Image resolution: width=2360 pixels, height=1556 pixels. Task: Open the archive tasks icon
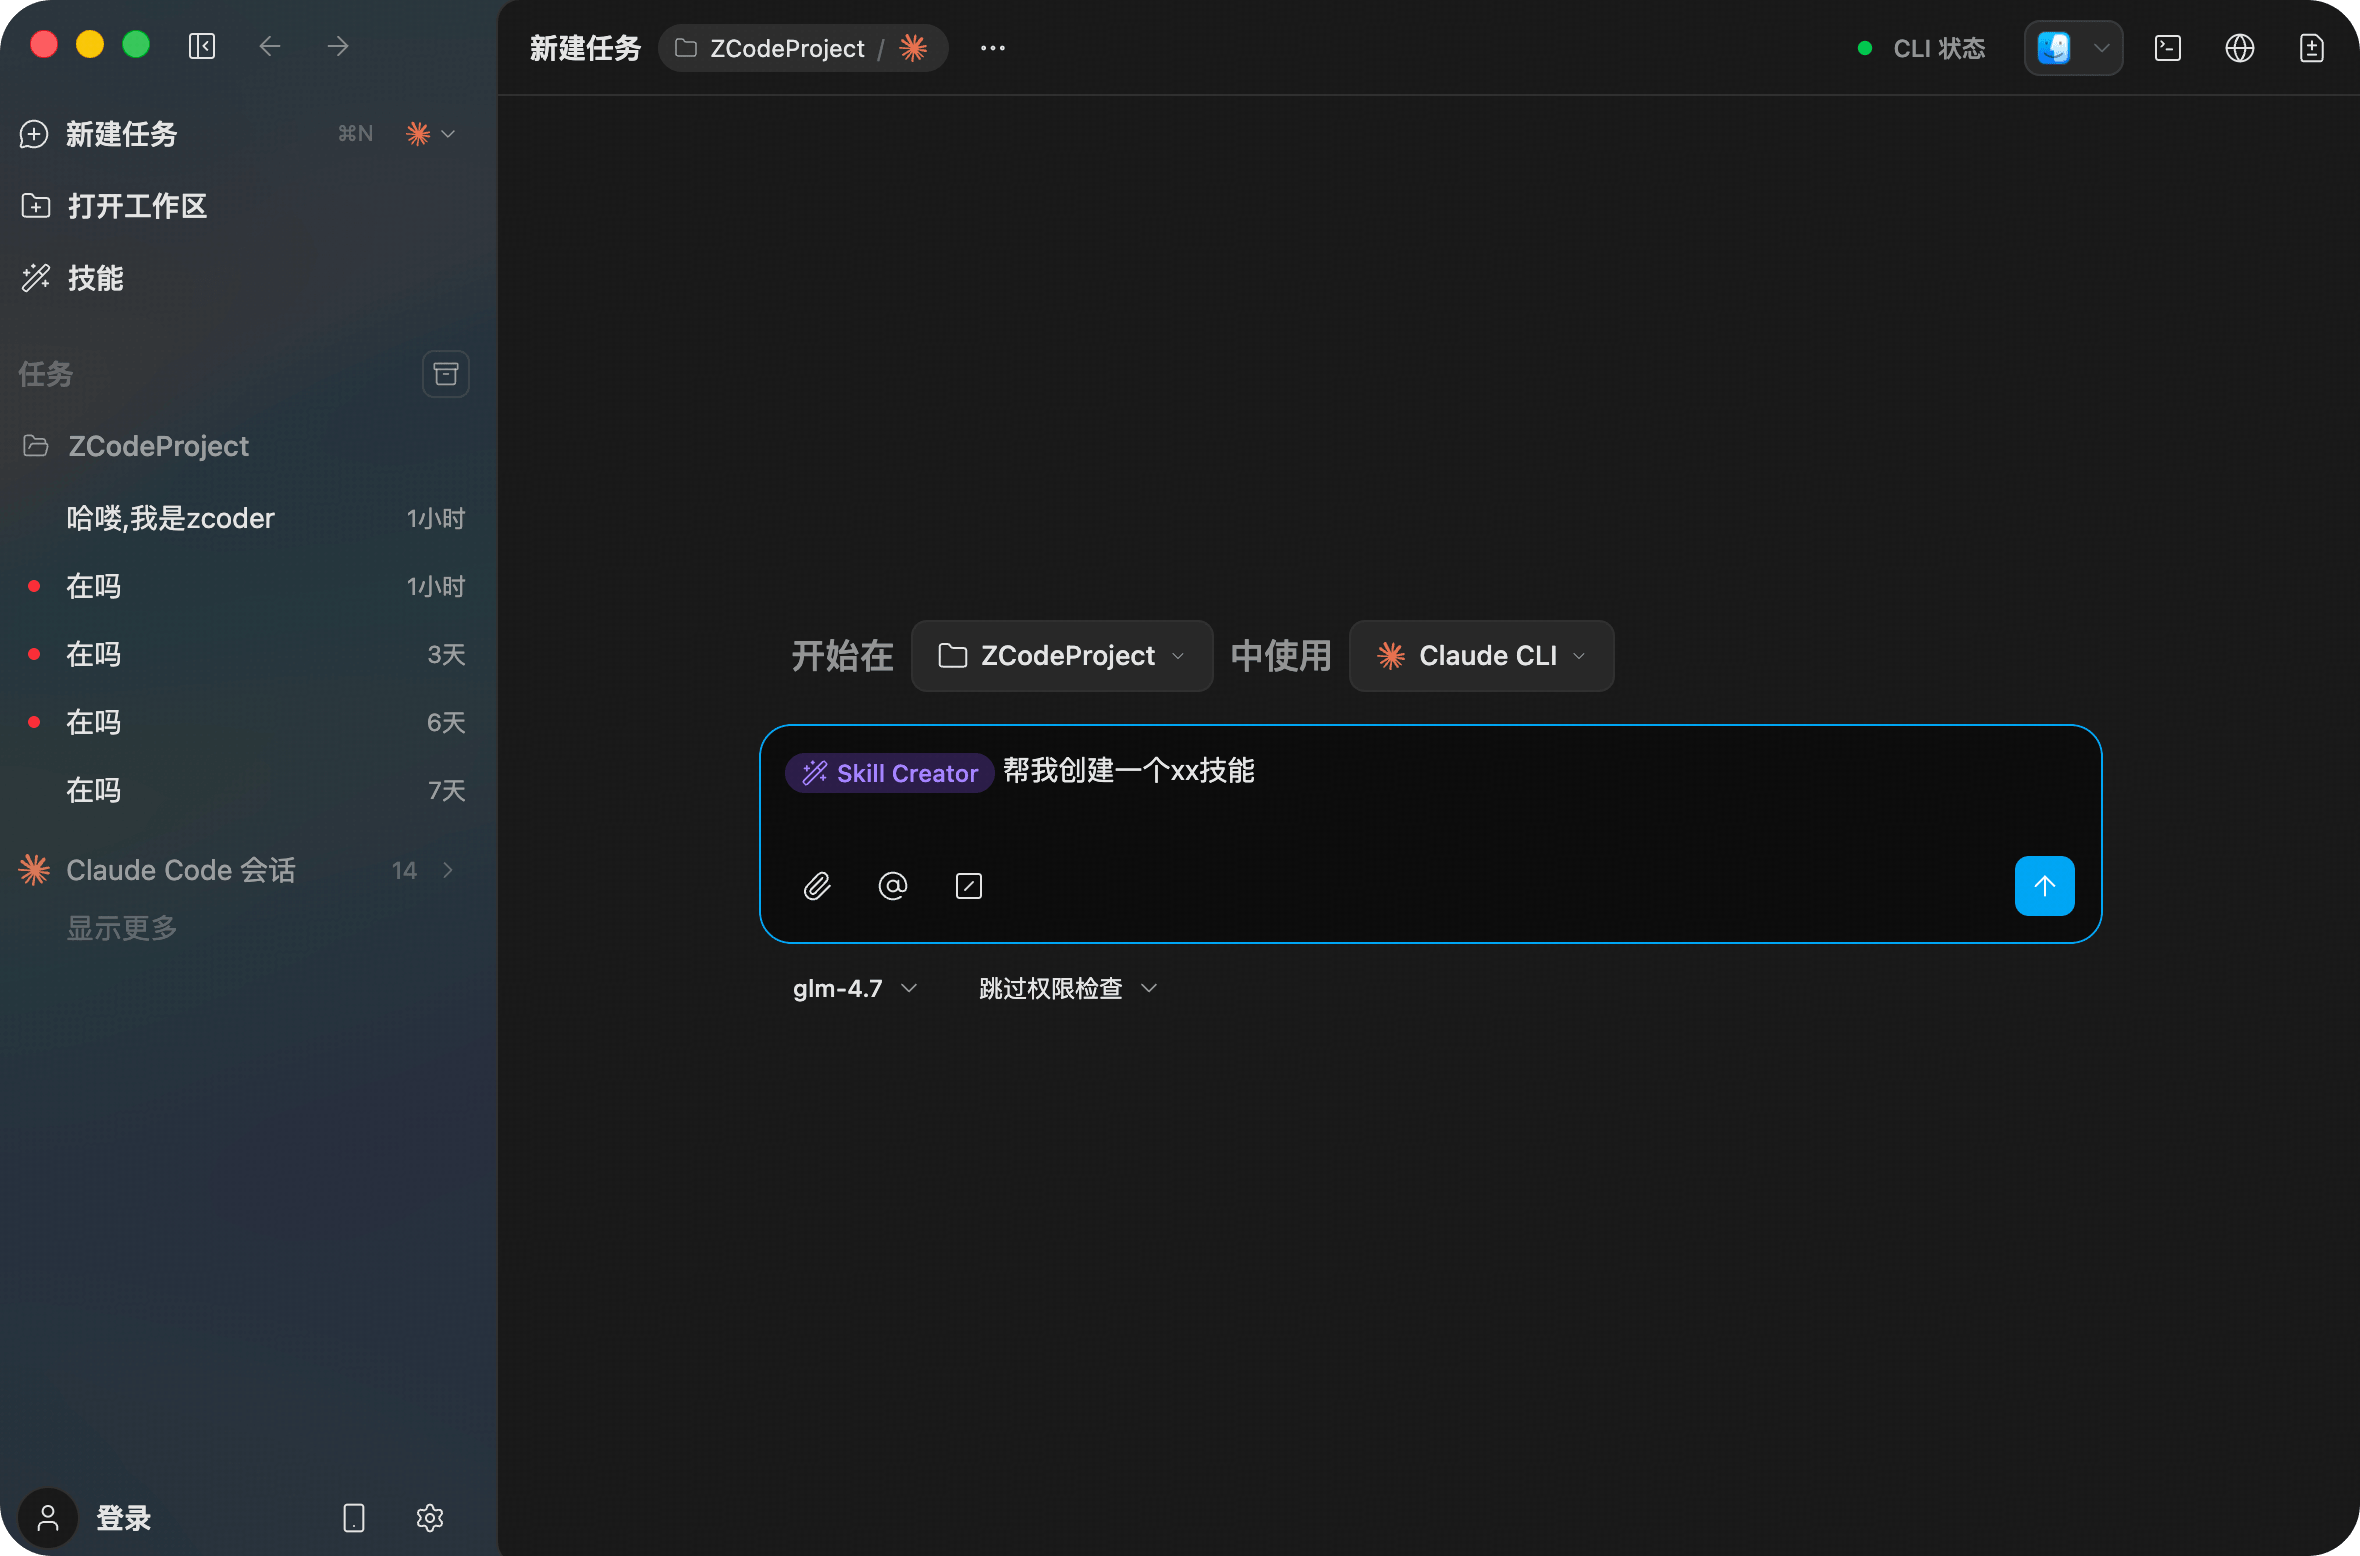point(445,374)
